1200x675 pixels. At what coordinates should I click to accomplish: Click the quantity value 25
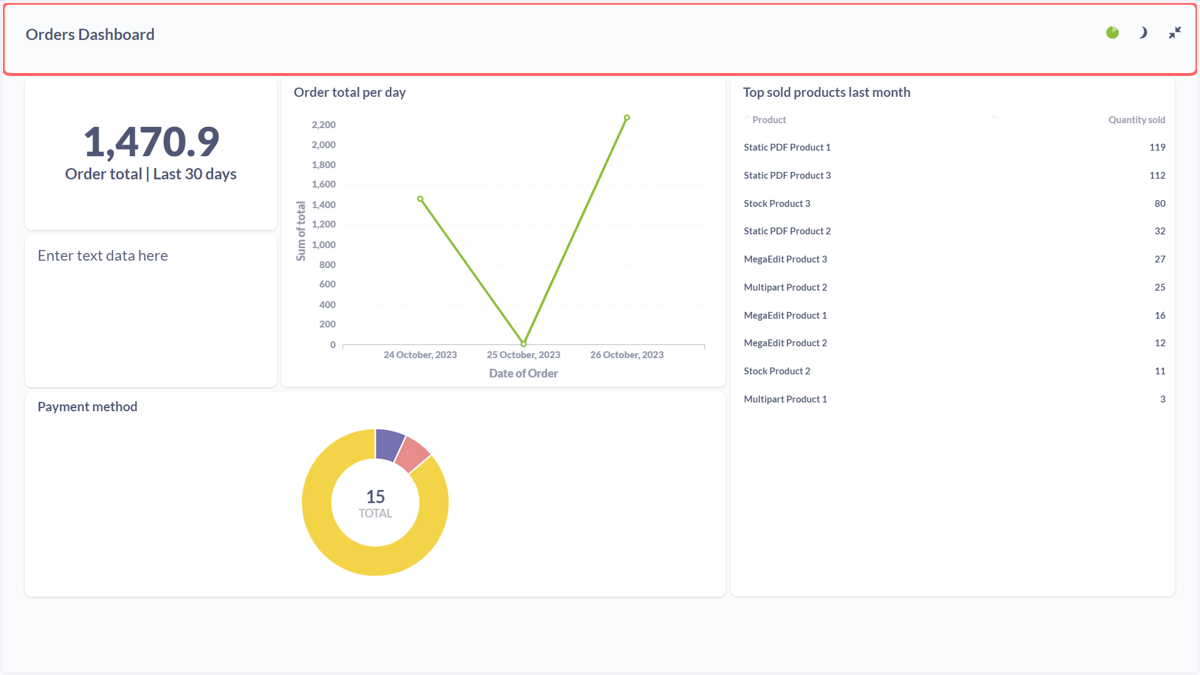click(x=1160, y=287)
